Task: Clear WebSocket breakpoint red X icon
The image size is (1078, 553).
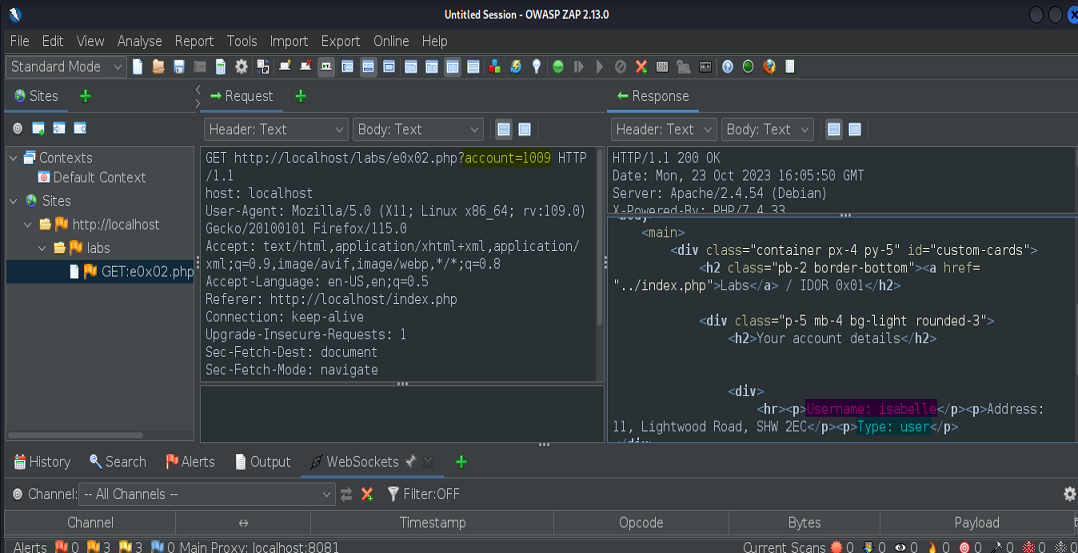Action: coord(367,494)
